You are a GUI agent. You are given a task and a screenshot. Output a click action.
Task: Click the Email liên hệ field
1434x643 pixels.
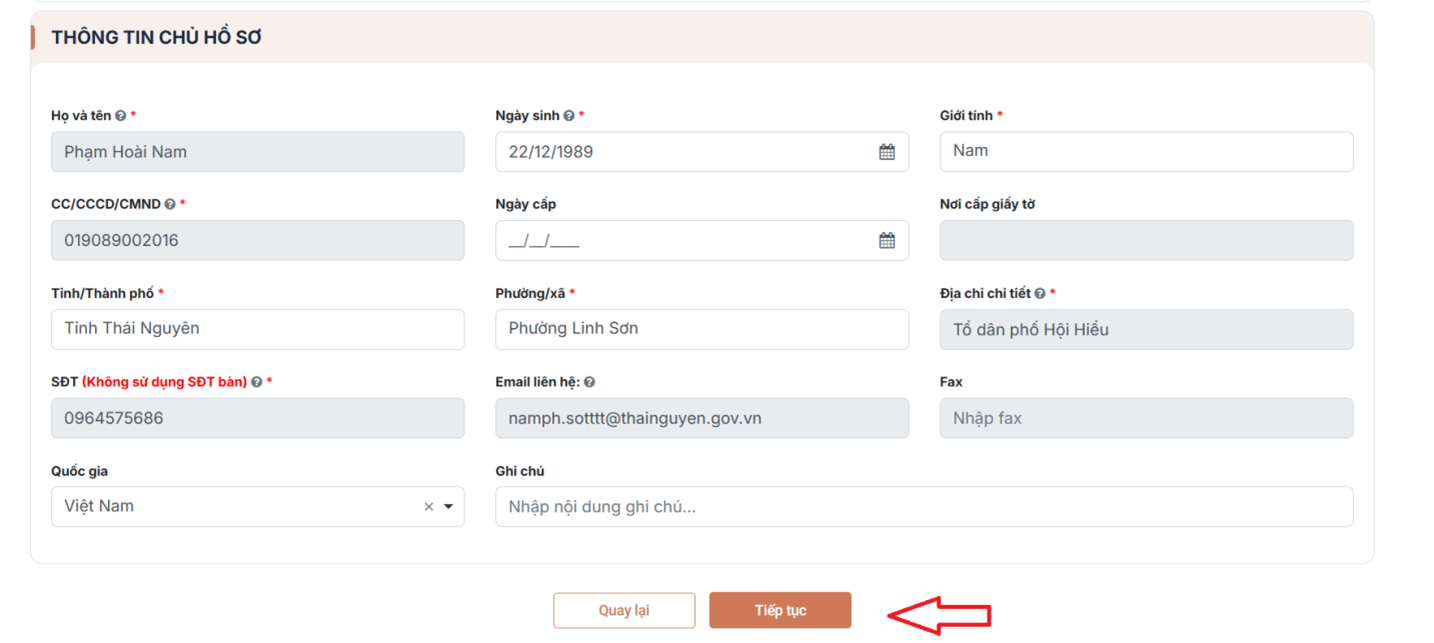[x=702, y=418]
